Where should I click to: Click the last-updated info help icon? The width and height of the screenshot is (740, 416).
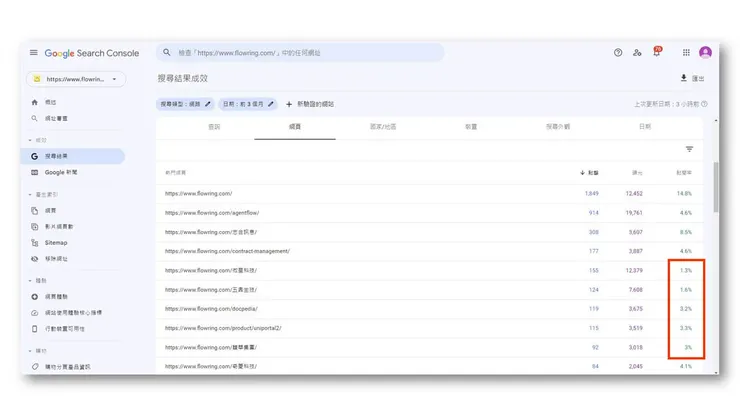pyautogui.click(x=704, y=104)
